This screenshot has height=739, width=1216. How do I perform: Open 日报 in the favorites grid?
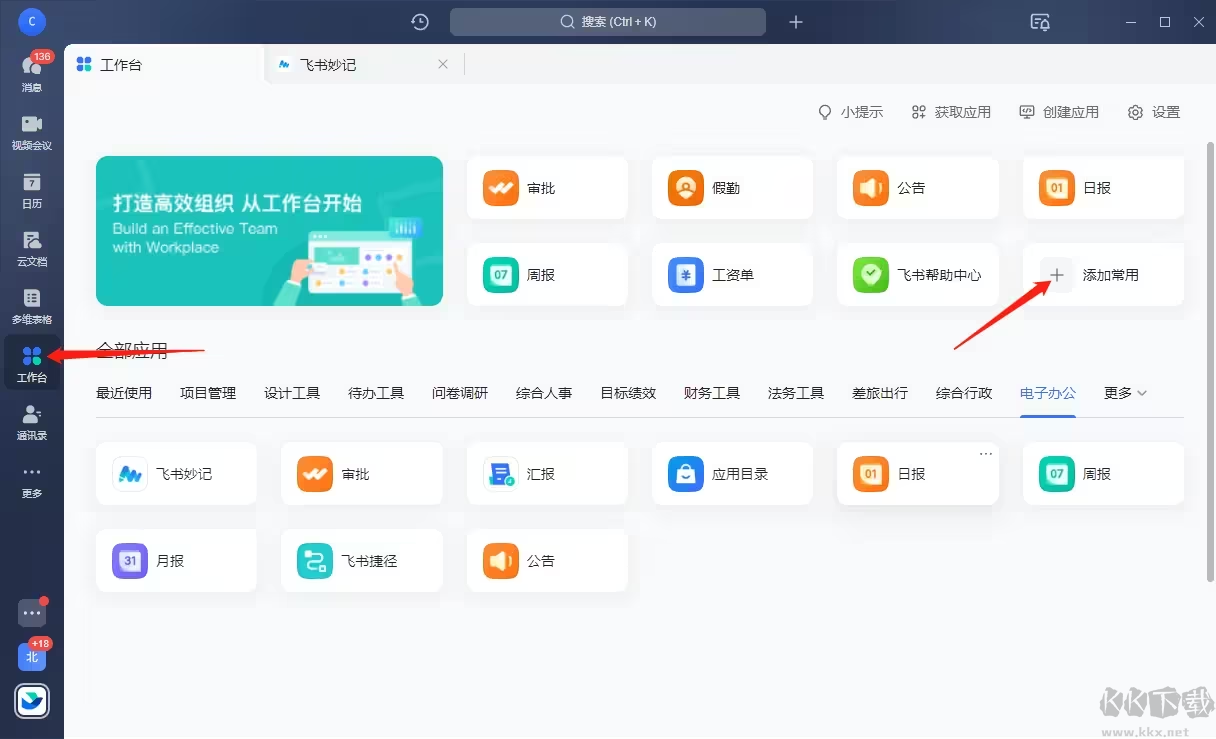[x=1103, y=188]
